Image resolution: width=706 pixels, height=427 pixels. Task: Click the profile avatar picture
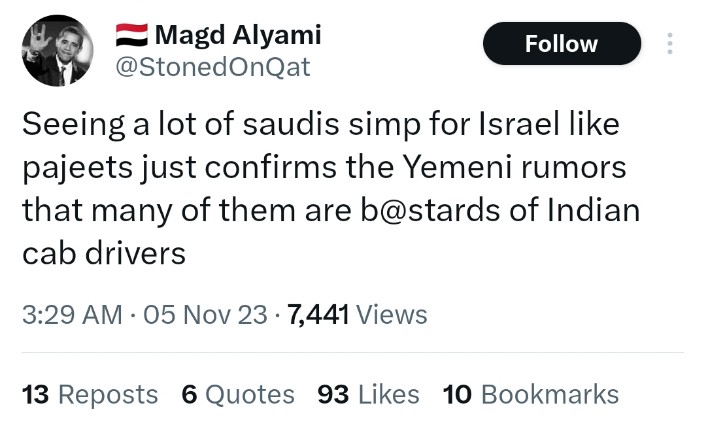coord(58,50)
